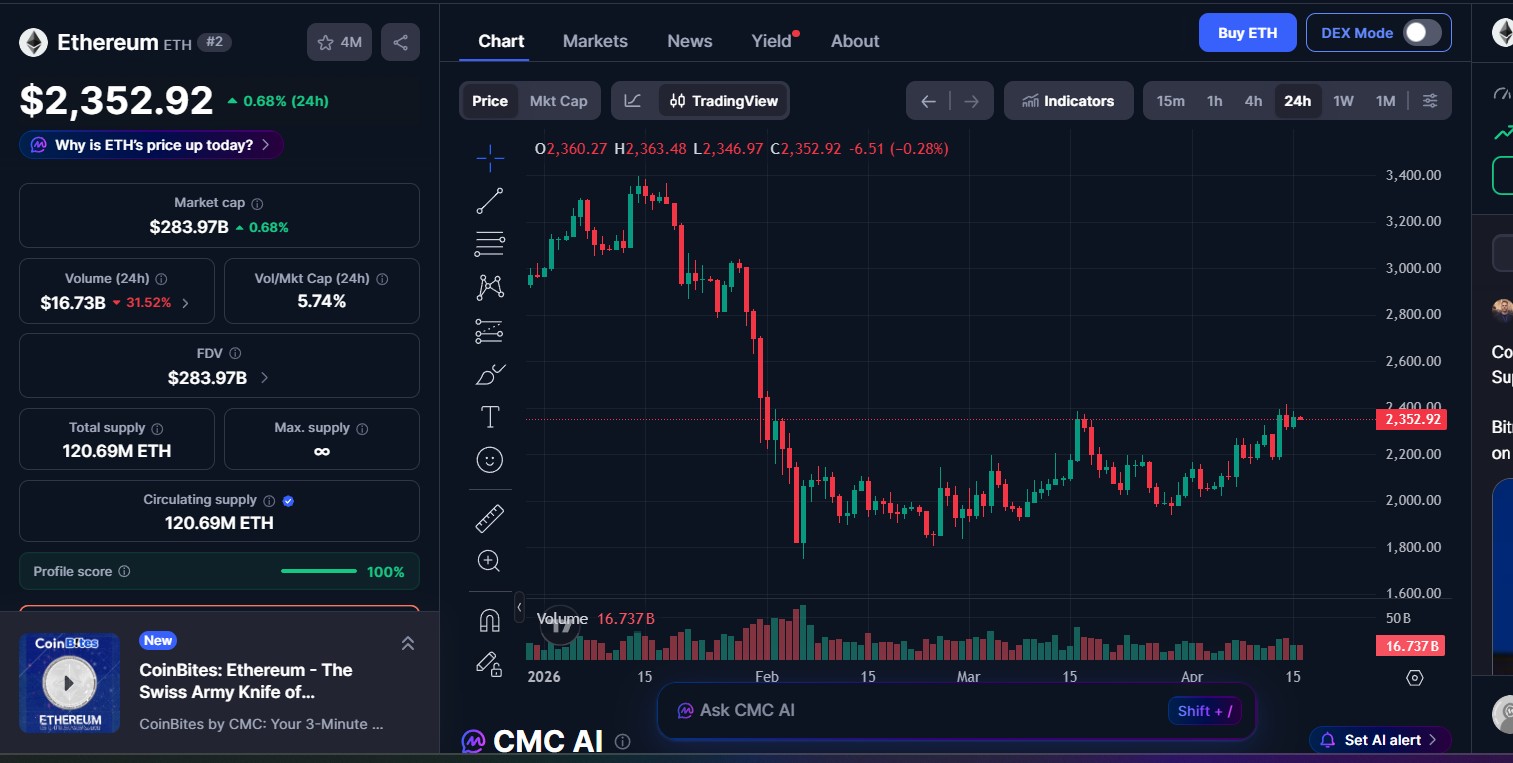This screenshot has height=763, width=1513.
Task: Select the 1W timeframe
Action: click(x=1343, y=100)
